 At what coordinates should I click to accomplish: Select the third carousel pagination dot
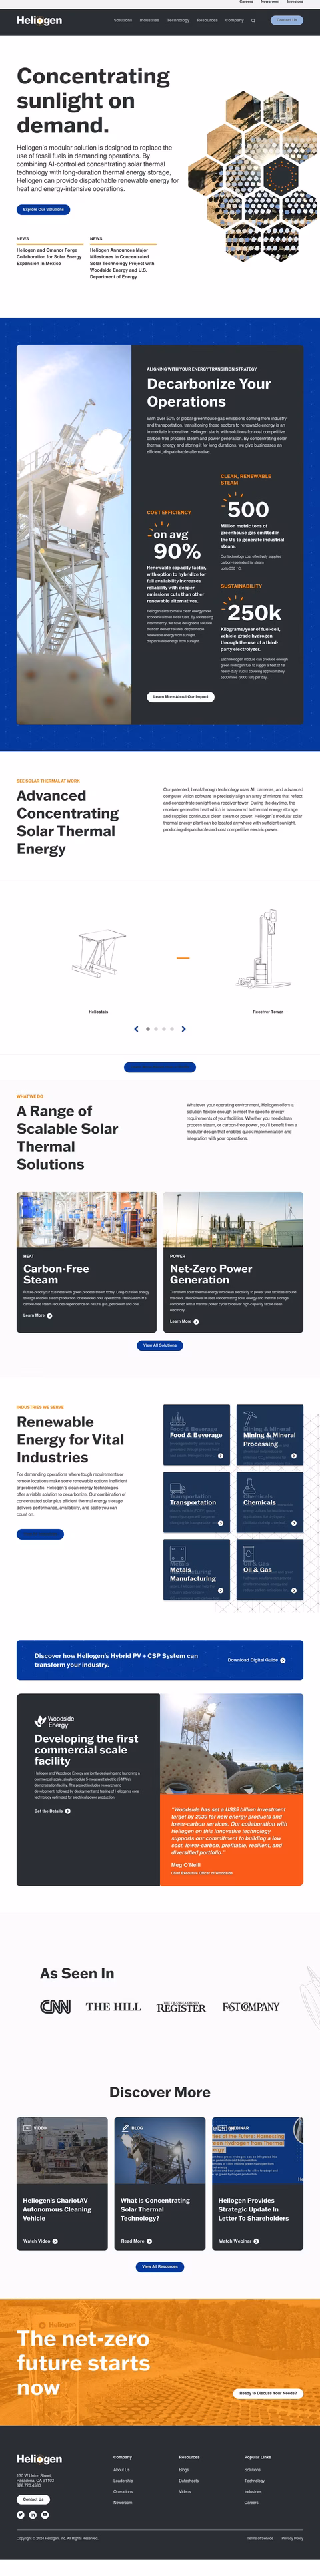pyautogui.click(x=164, y=1028)
